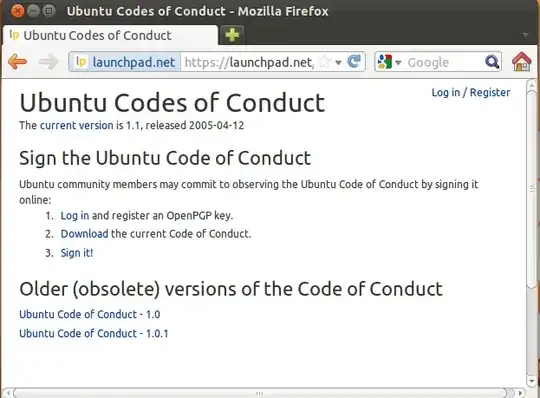Click the orange back arrow button
The image size is (540, 398).
(17, 62)
